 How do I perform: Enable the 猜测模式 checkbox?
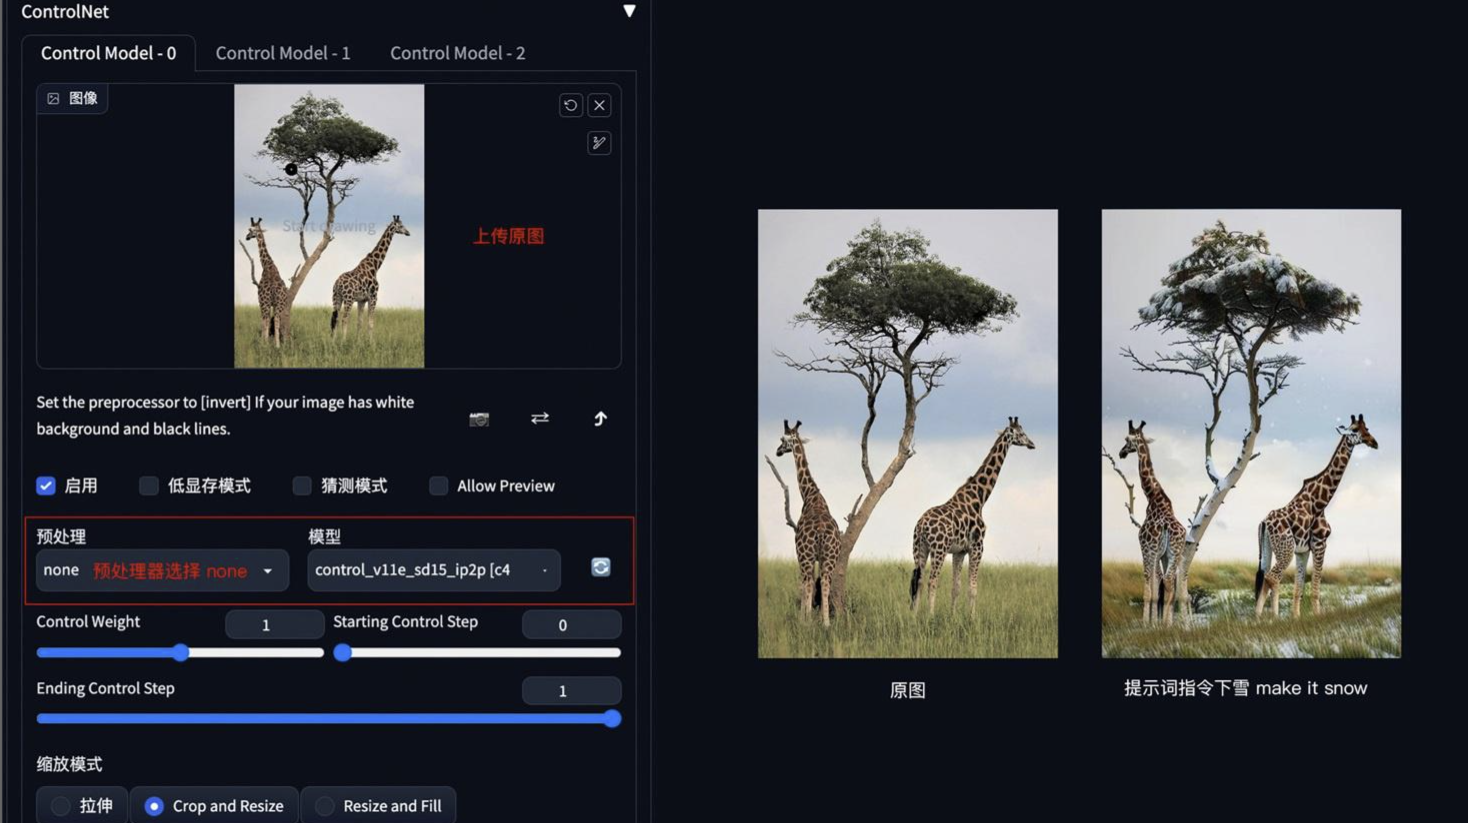pos(302,485)
